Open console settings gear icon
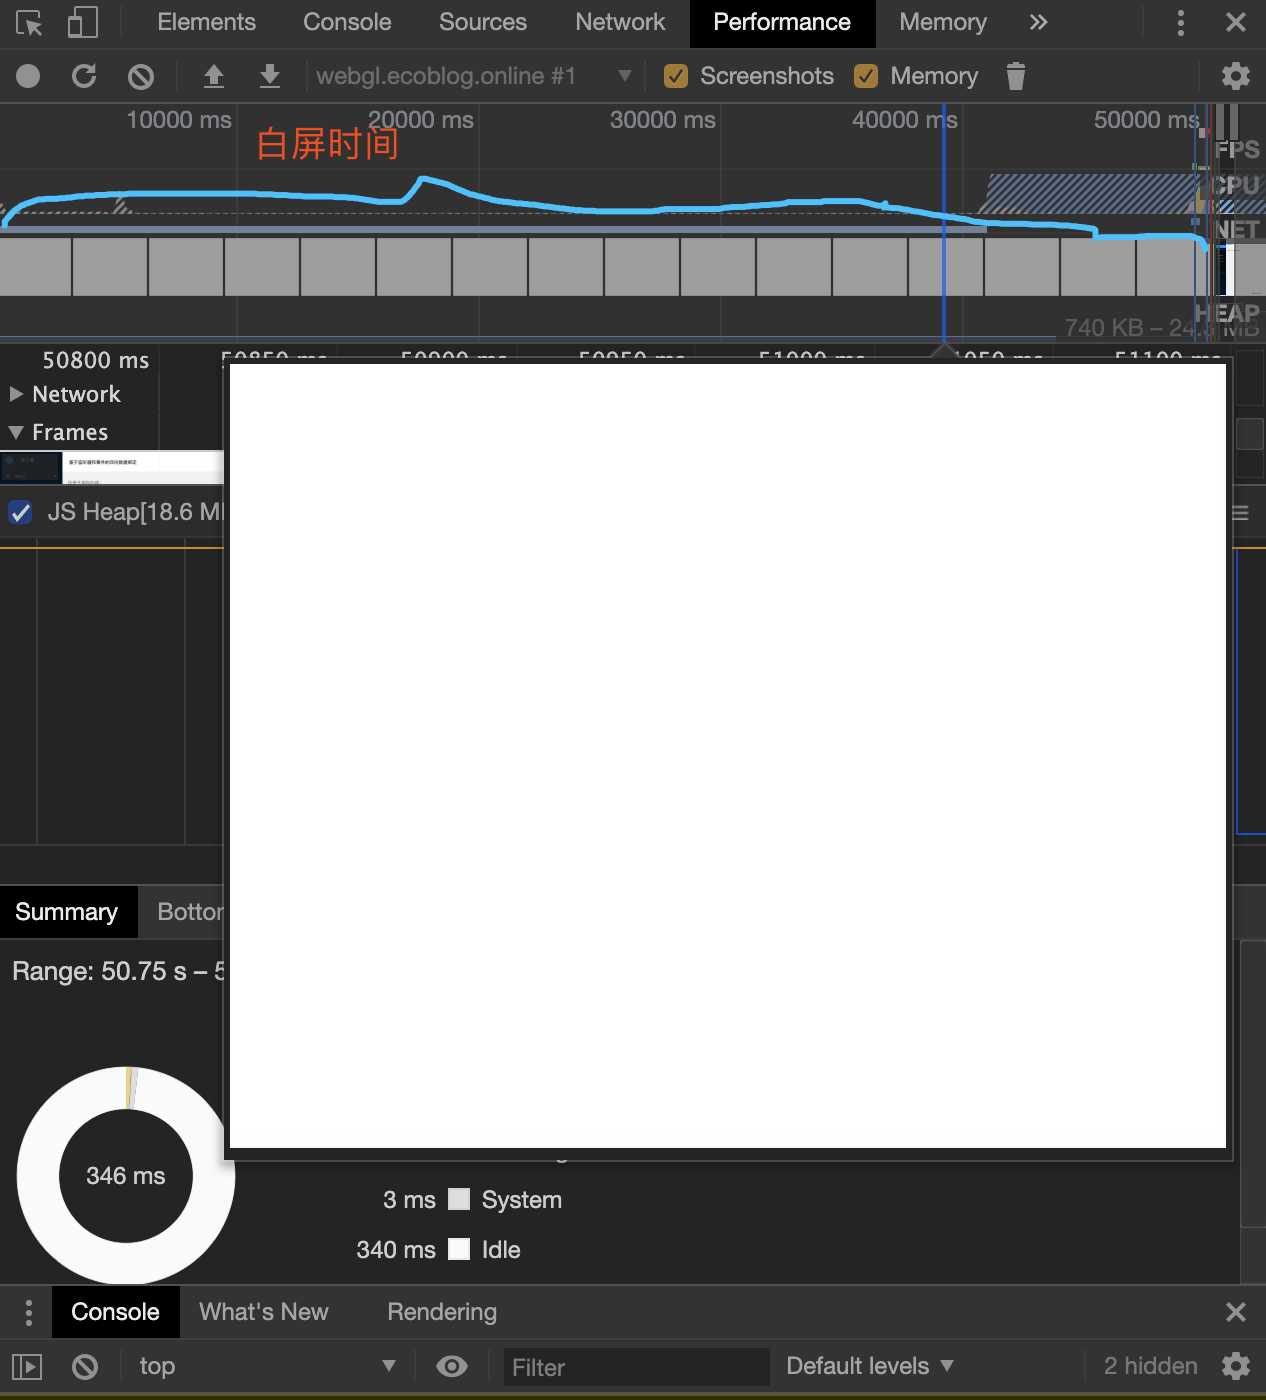 point(1236,1366)
